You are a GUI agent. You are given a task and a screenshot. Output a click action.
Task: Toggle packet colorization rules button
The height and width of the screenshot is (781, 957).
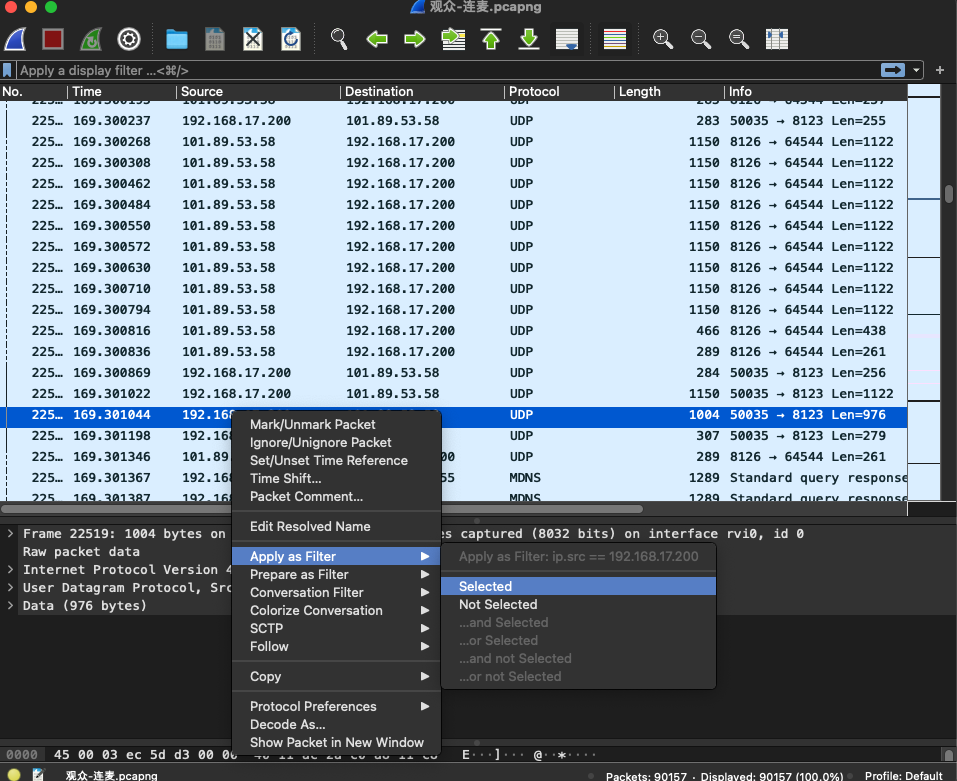point(615,39)
